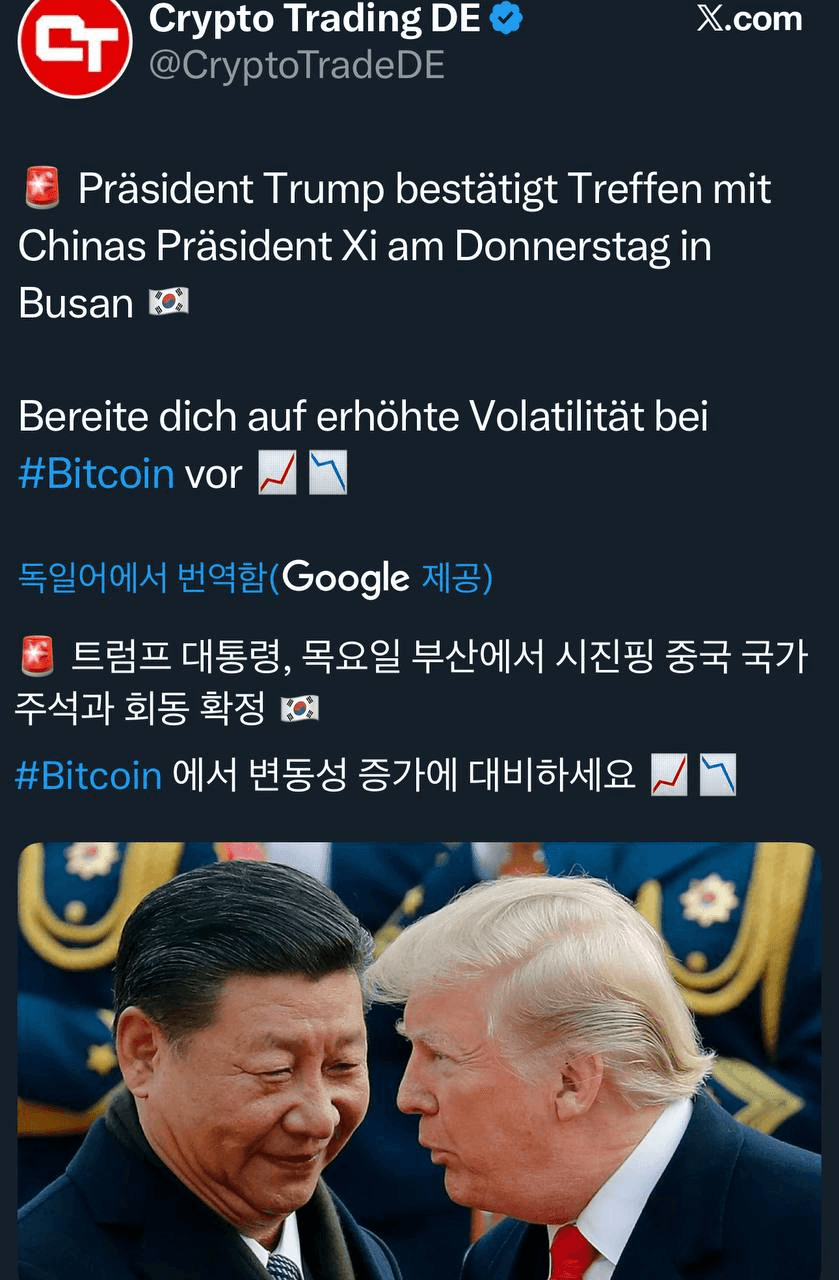The height and width of the screenshot is (1280, 839).
Task: Open the Xi and Trump photo
Action: [x=419, y=1061]
